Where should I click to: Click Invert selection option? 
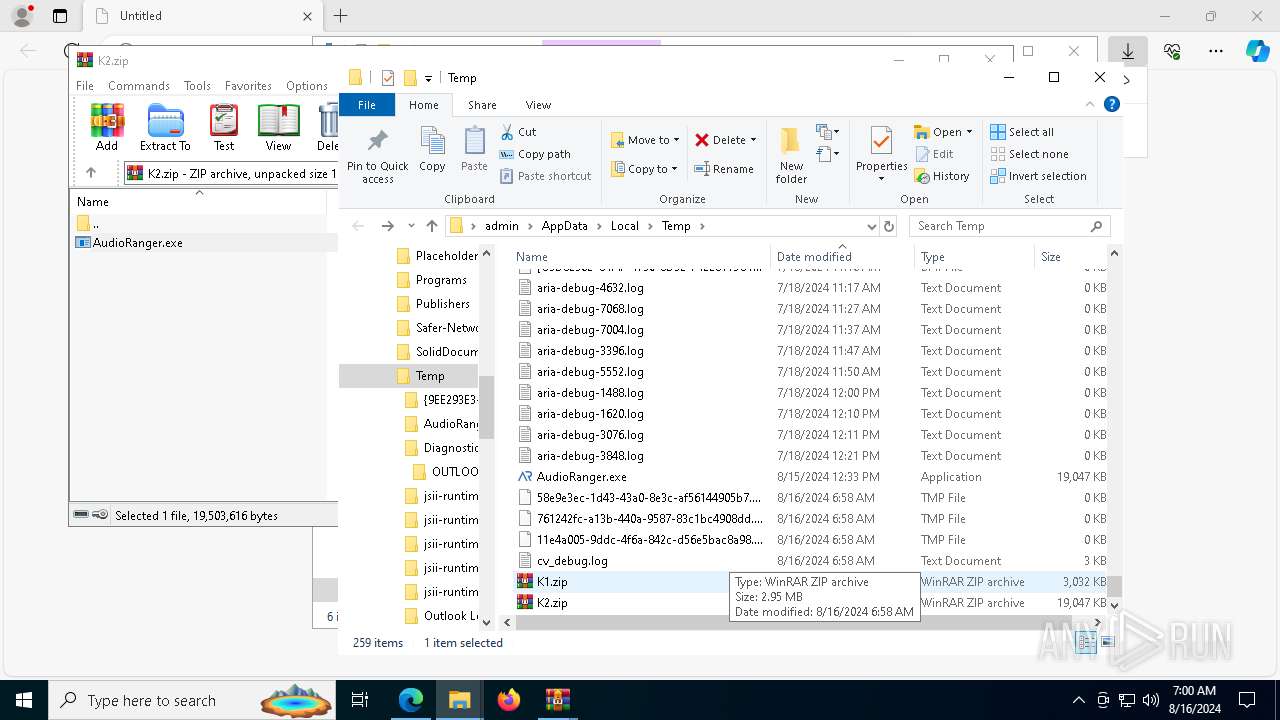click(1038, 176)
